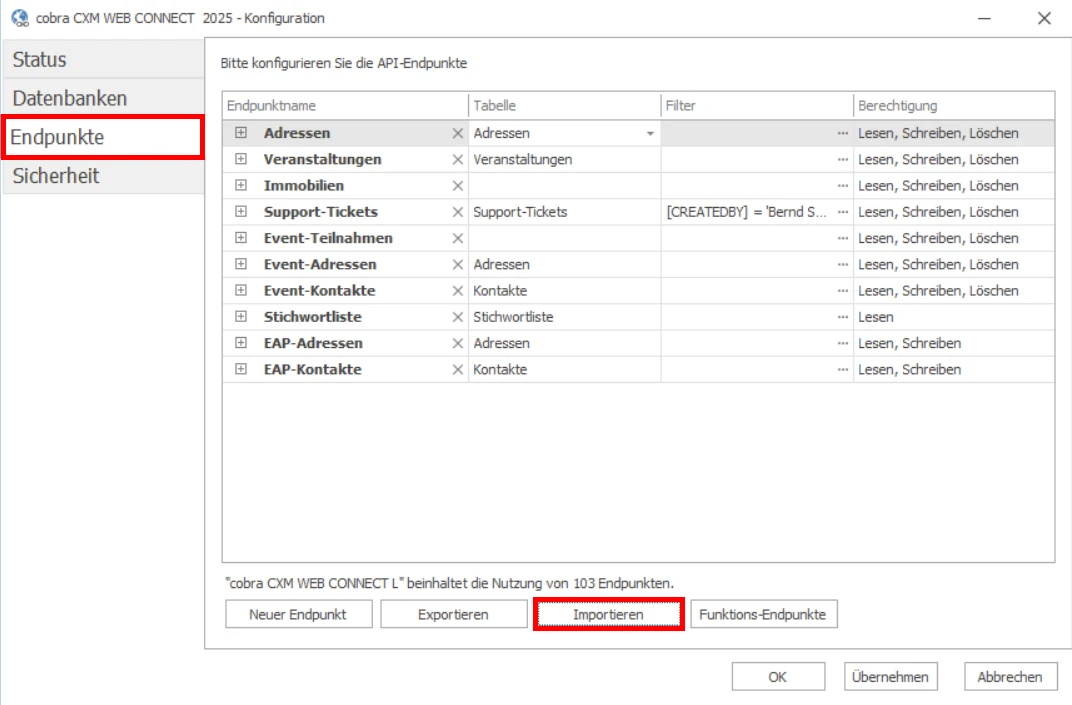Select the 'Veranstaltungen' table cell
Screen dimensions: 1072x705
coord(565,159)
